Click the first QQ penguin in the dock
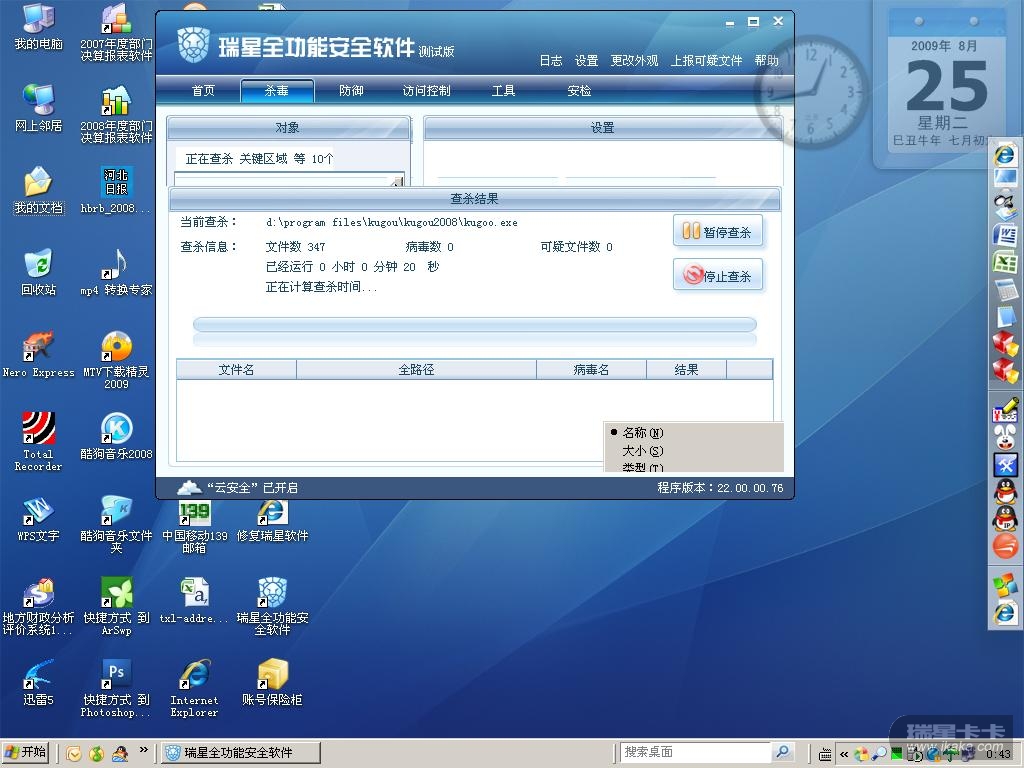This screenshot has width=1024, height=768. point(1006,490)
